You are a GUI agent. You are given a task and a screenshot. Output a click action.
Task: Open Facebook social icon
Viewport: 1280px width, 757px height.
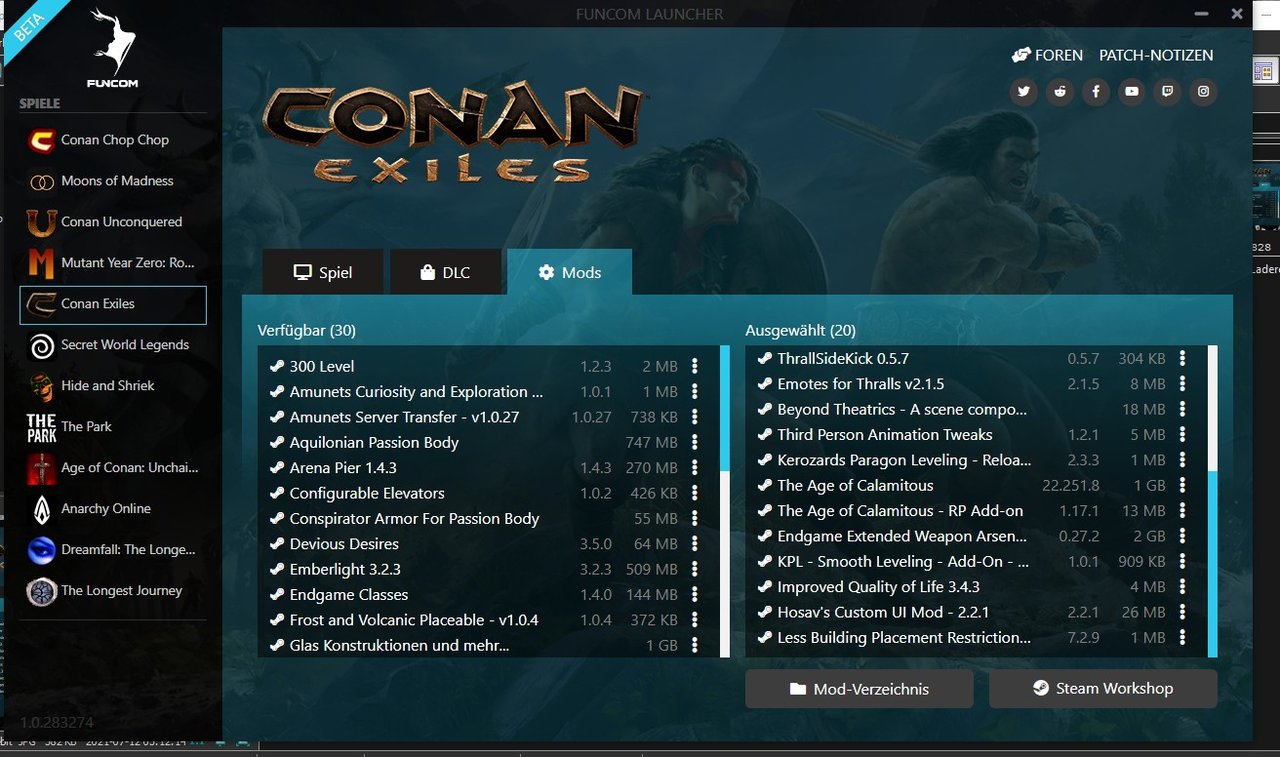click(x=1096, y=92)
